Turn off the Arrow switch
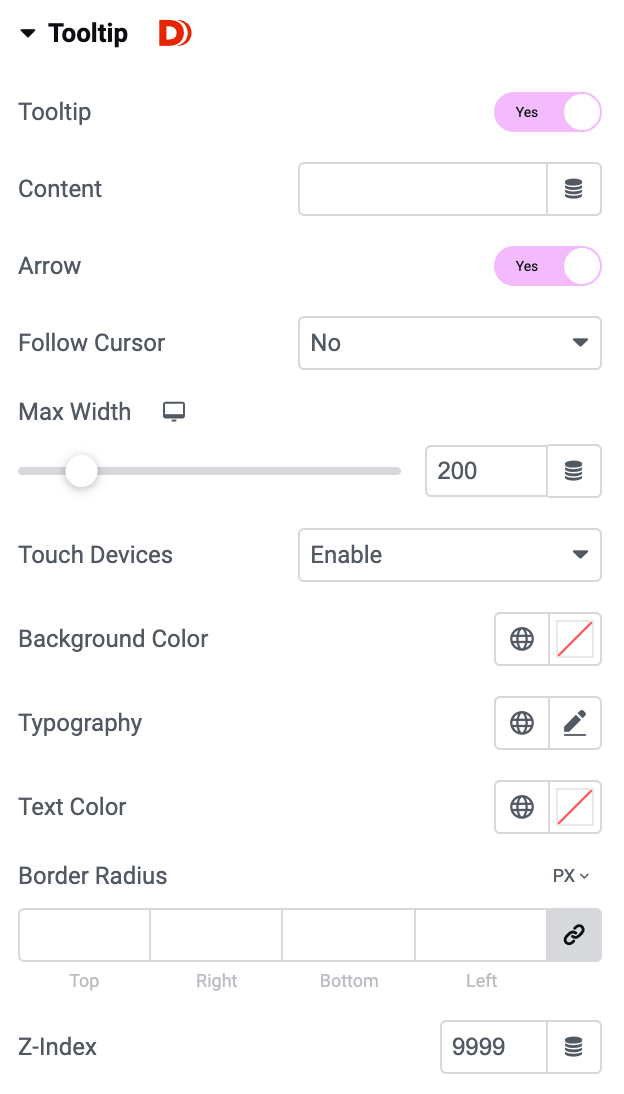The image size is (624, 1094). coord(548,266)
